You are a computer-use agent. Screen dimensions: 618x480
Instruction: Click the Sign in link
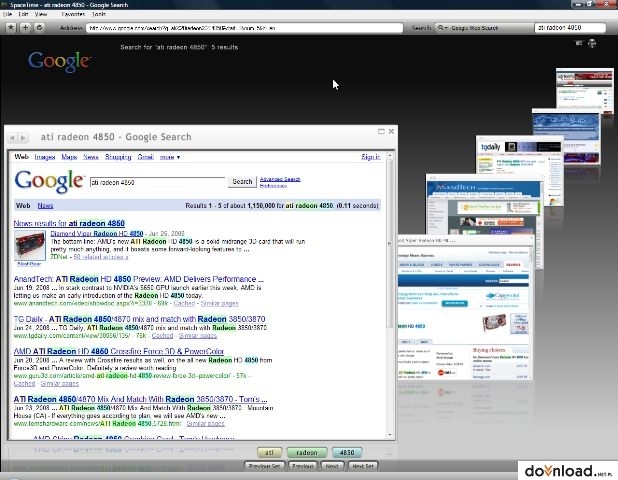(371, 157)
